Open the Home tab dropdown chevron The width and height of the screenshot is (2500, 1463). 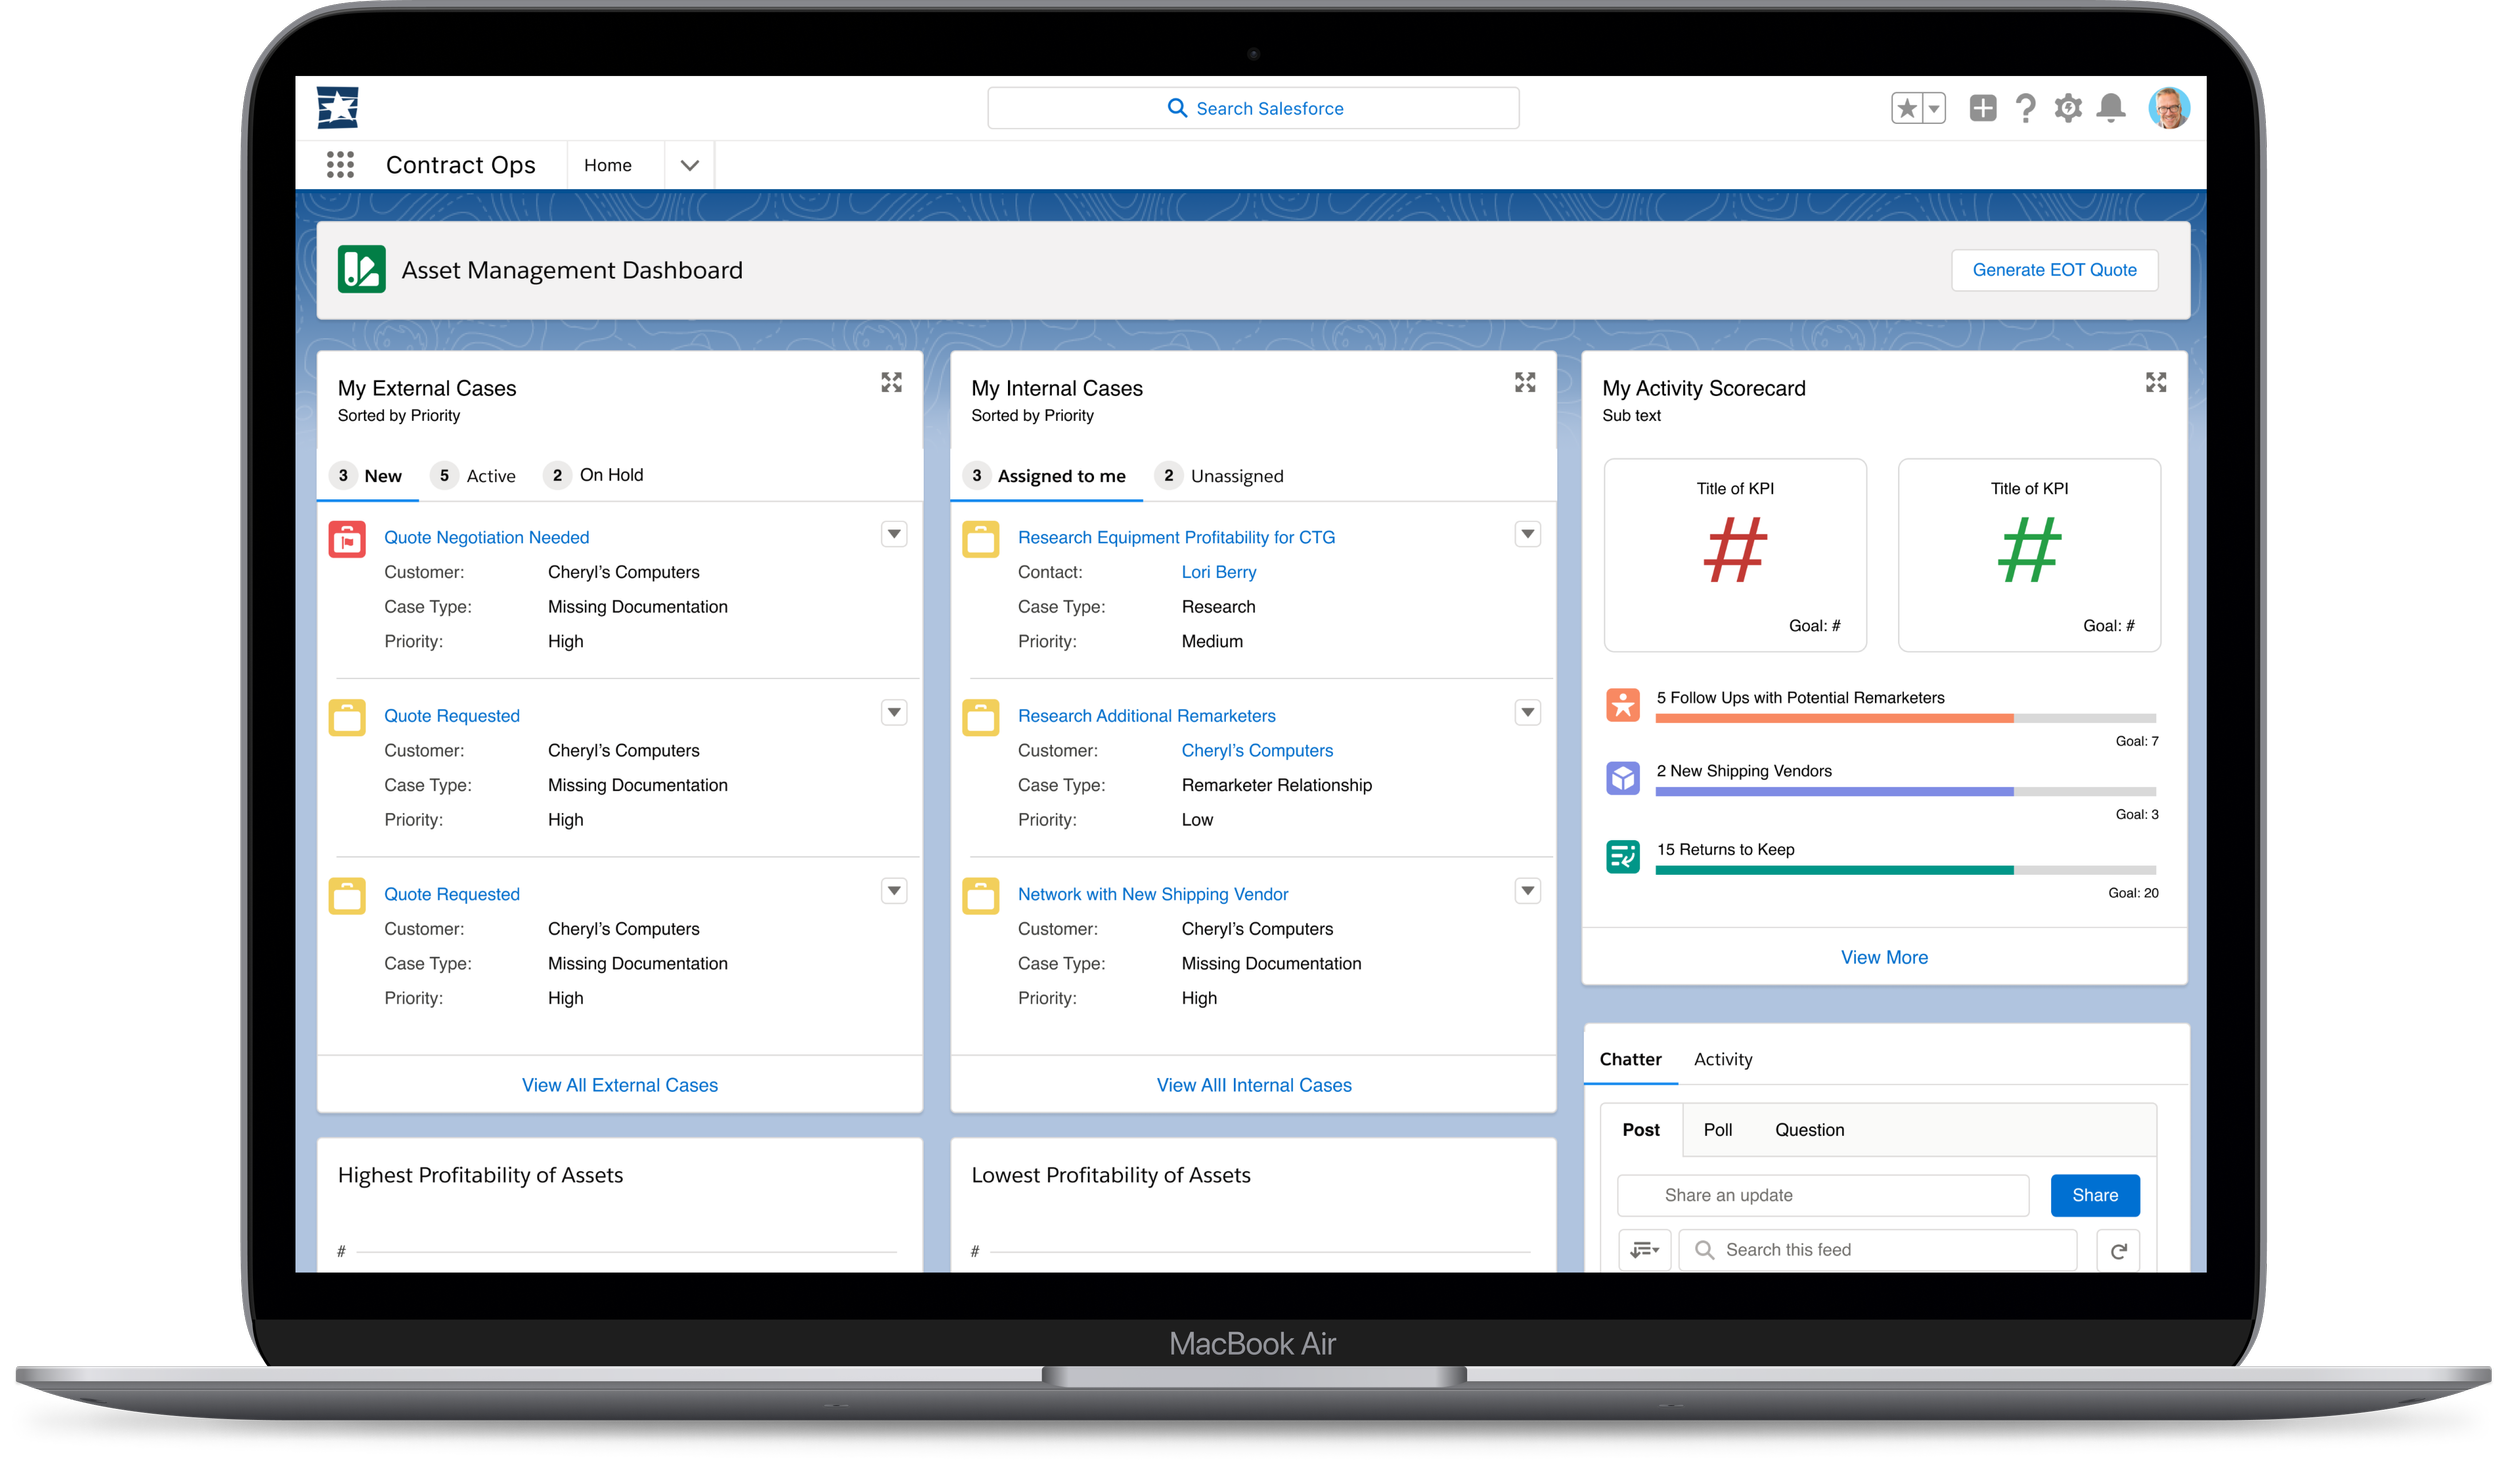point(689,166)
